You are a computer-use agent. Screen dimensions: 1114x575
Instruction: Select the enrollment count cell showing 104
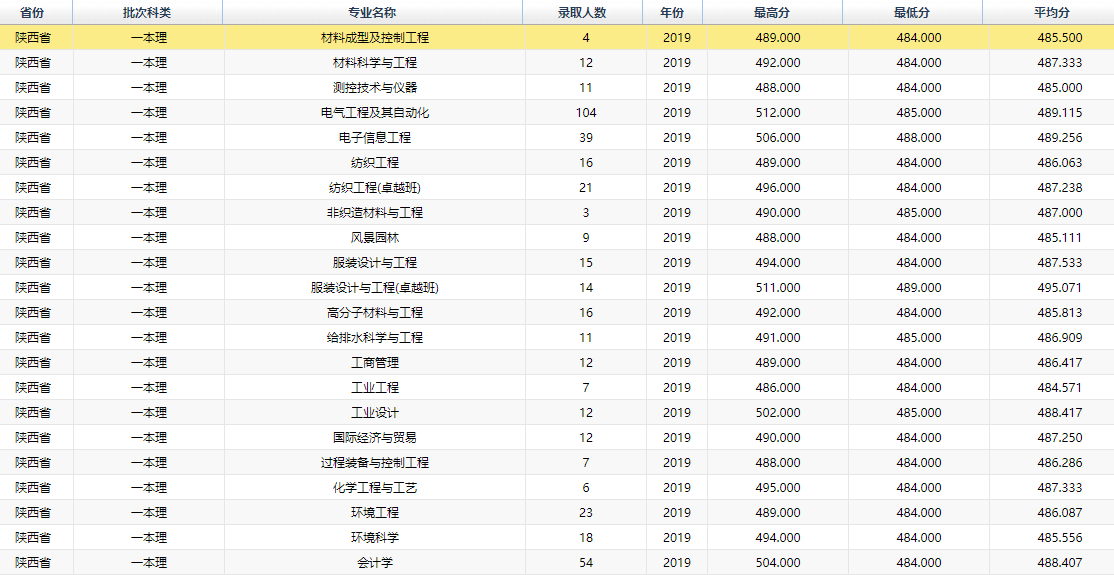(586, 113)
